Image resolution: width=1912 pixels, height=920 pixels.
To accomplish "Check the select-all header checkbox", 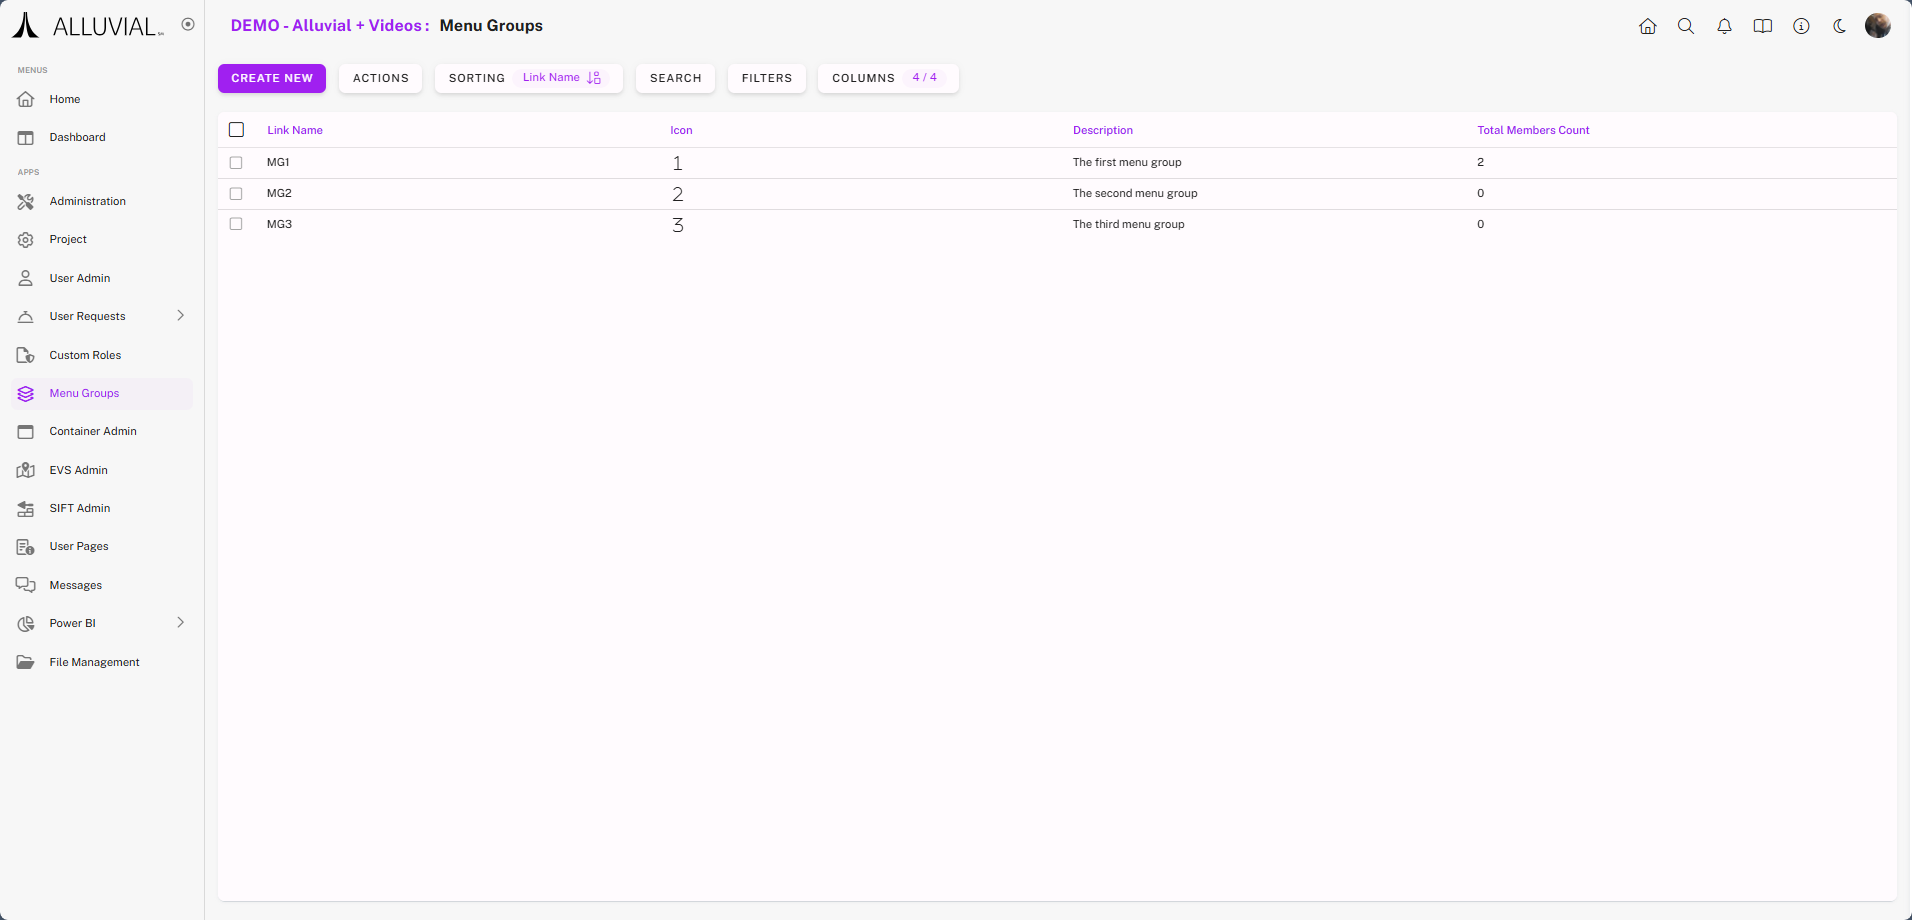I will [x=236, y=130].
